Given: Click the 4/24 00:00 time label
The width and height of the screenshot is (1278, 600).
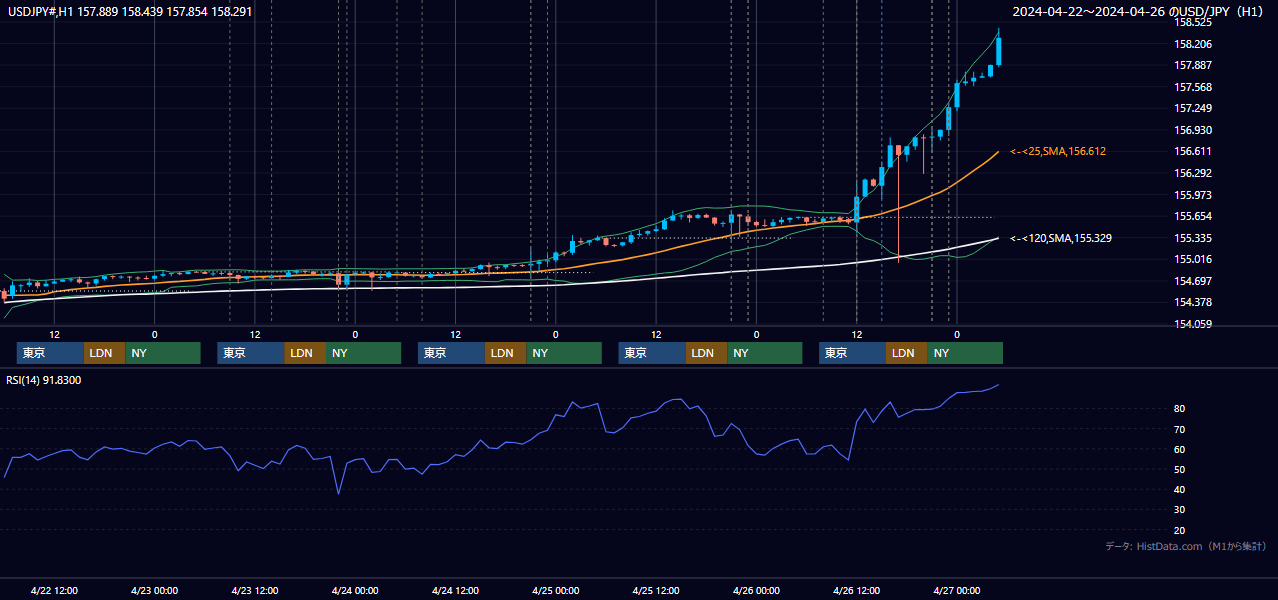Looking at the screenshot, I should pos(355,590).
